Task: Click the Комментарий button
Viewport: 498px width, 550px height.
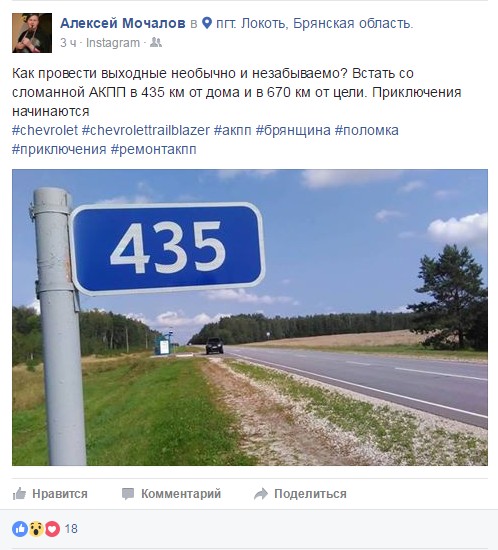Action: click(171, 494)
